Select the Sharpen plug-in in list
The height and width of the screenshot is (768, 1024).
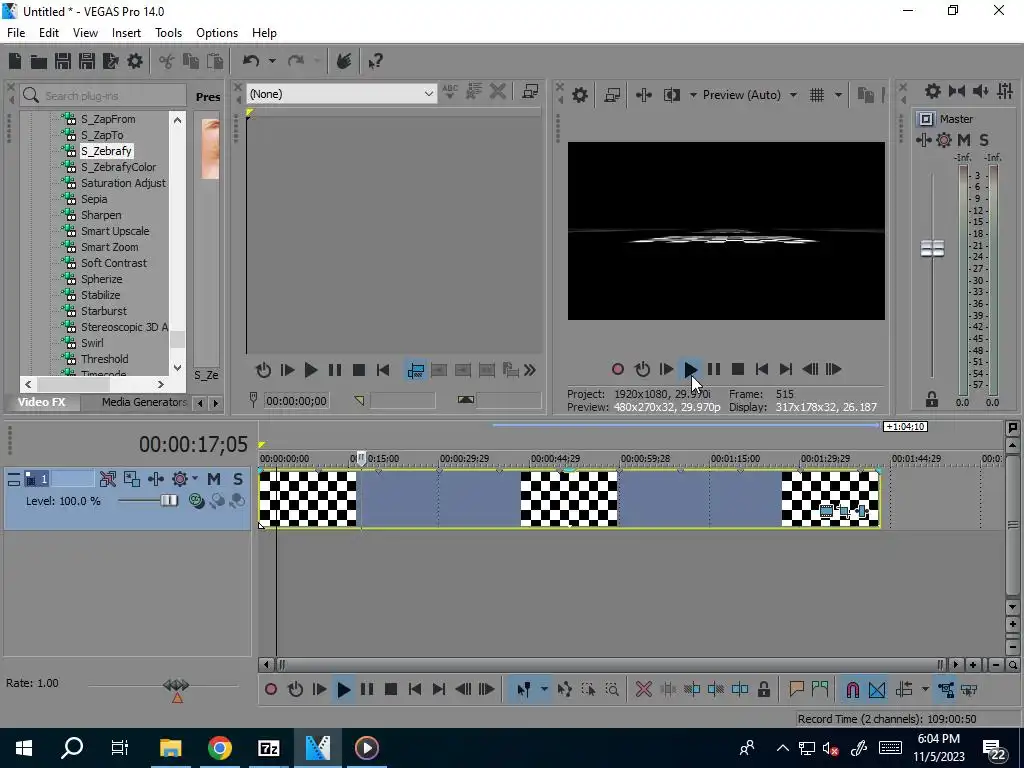coord(101,215)
